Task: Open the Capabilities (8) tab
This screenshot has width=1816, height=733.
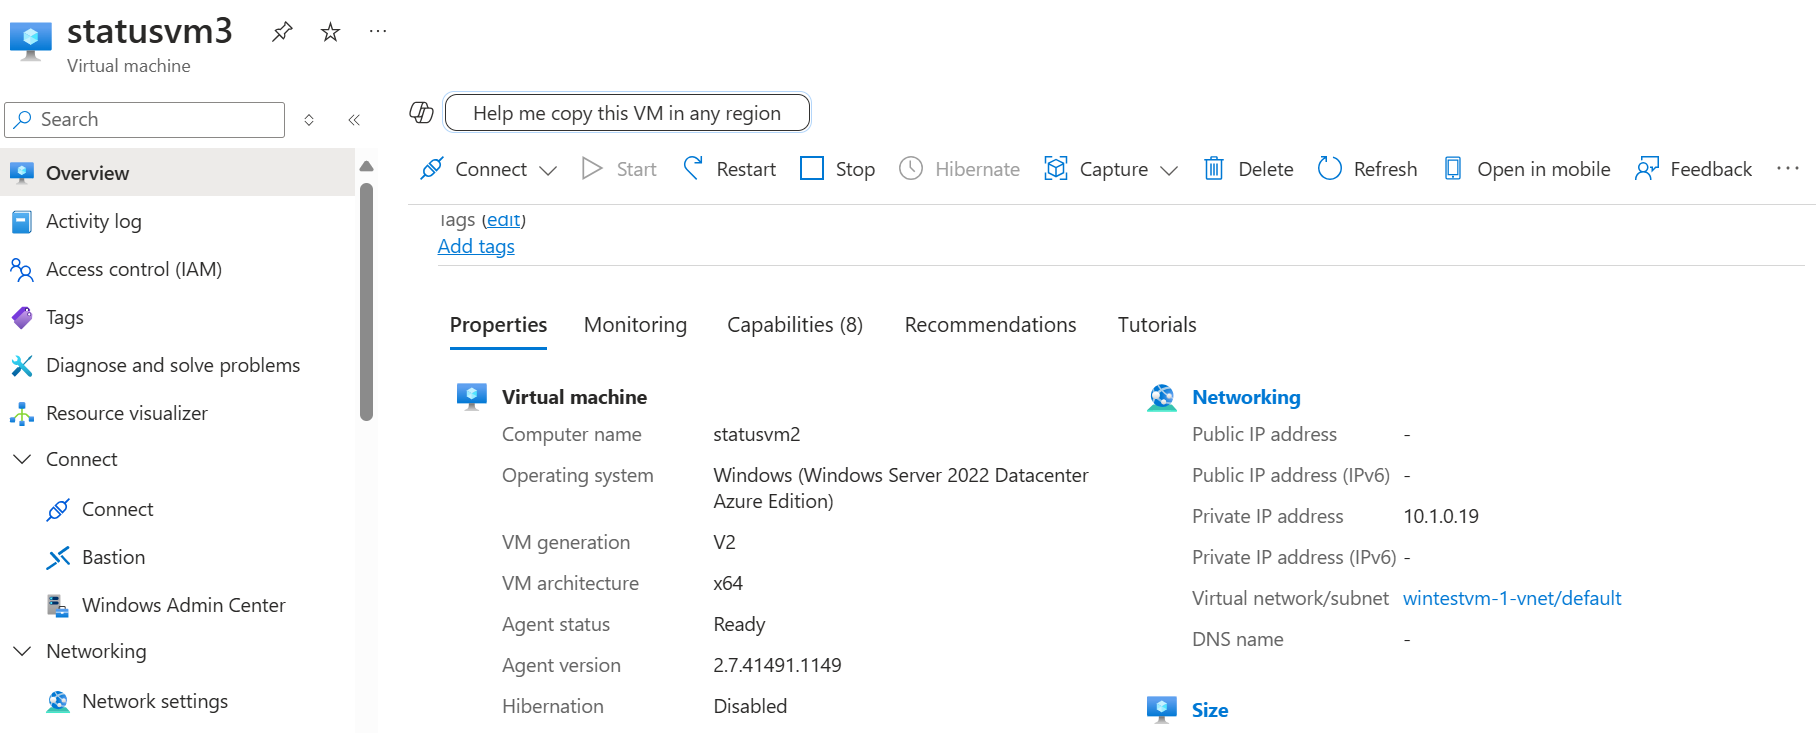Action: (794, 325)
